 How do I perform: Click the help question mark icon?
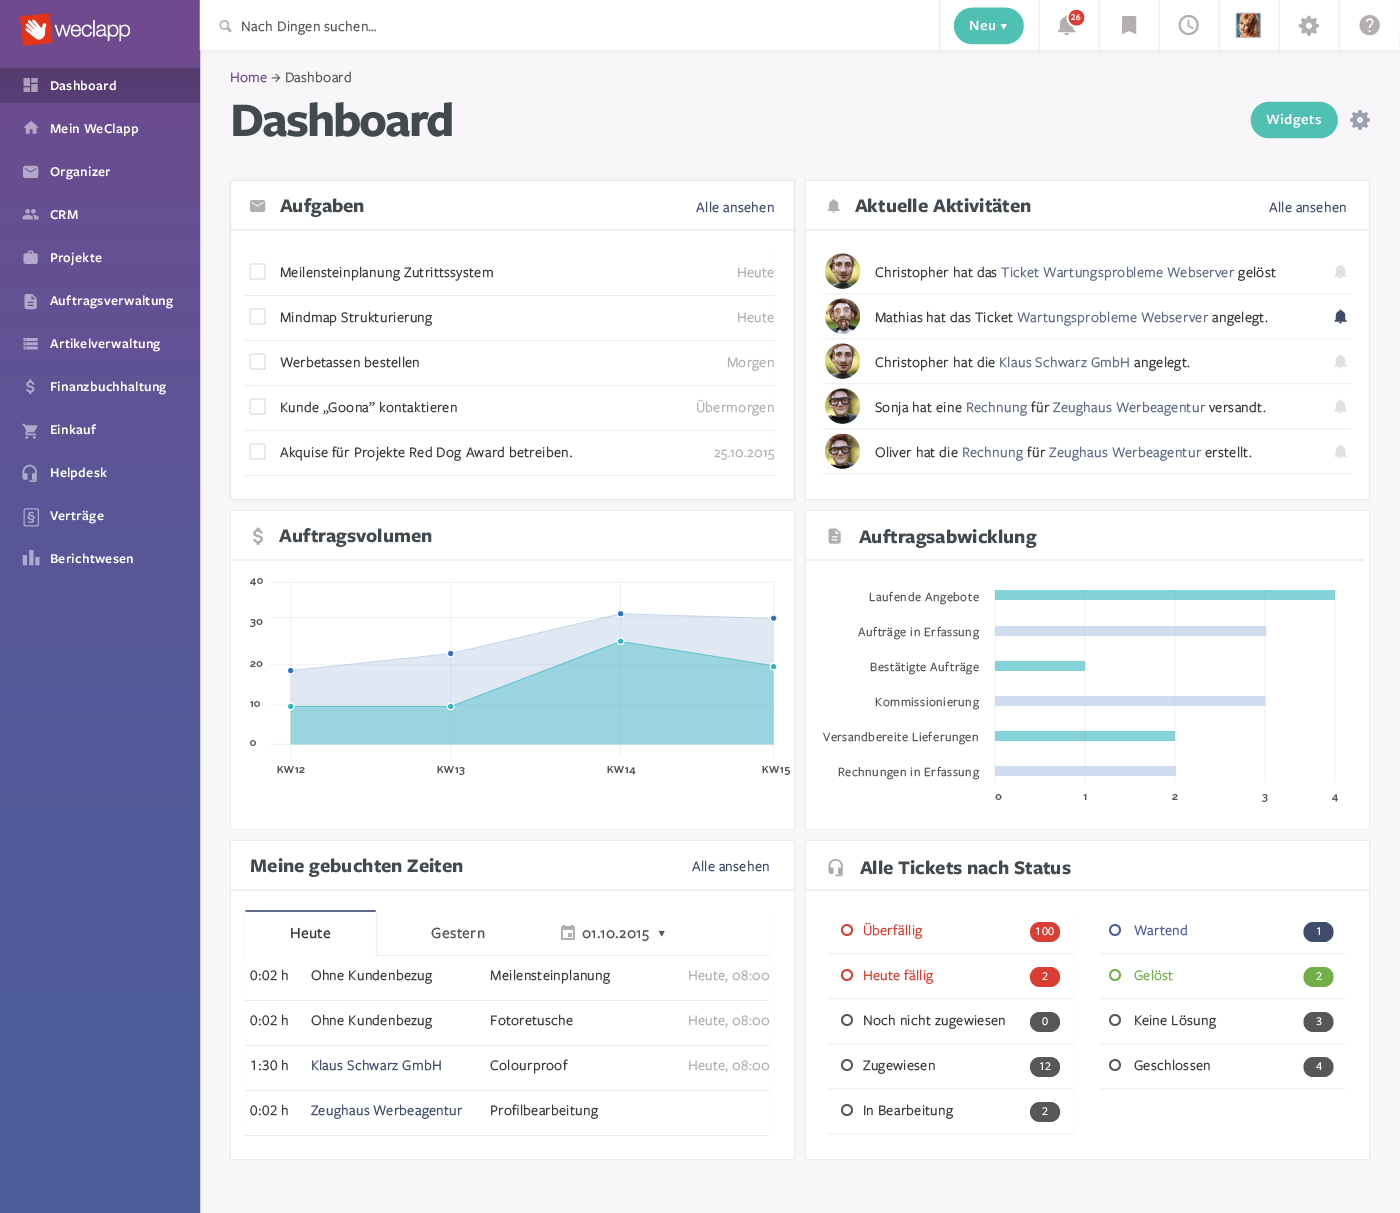pyautogui.click(x=1369, y=26)
